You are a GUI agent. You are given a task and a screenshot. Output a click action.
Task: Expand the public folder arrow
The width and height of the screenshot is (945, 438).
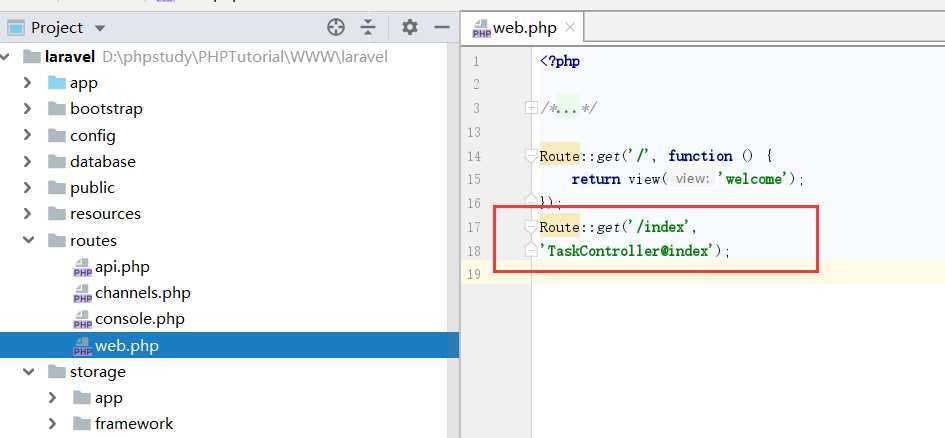(27, 187)
